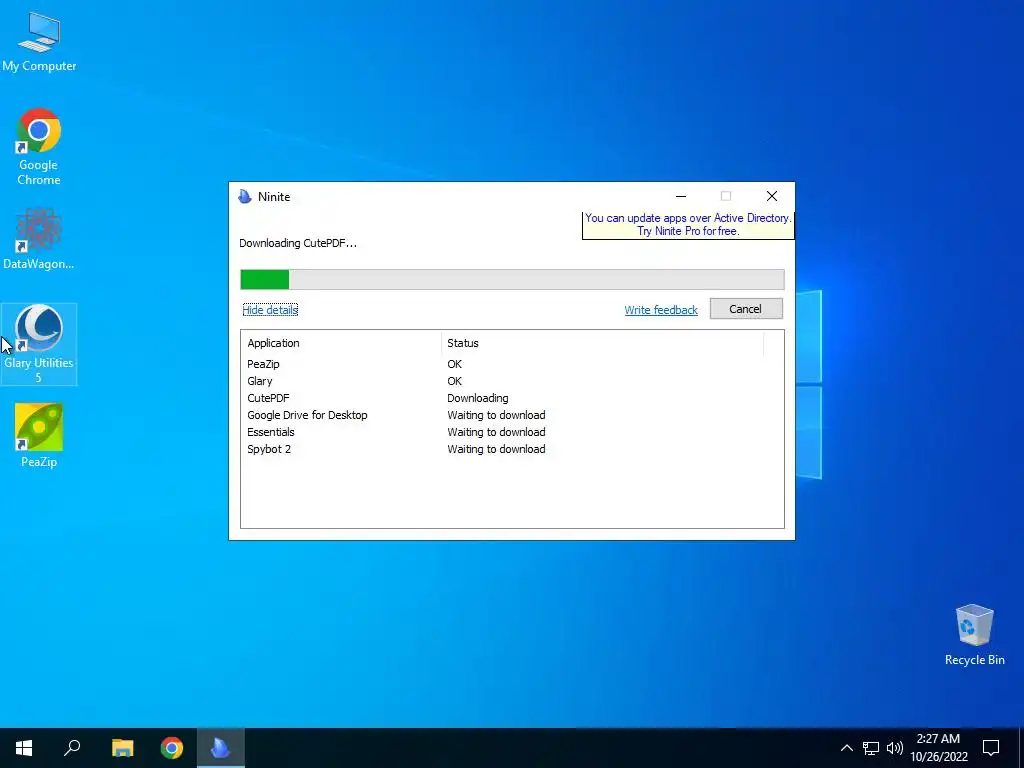Open the taskbar clock showing 2:27 AM

point(938,748)
